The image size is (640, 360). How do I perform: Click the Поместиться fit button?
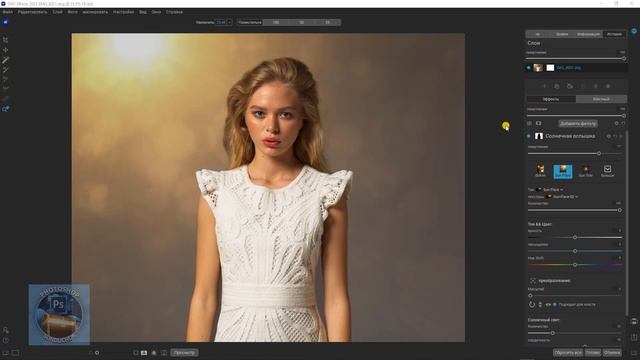tap(250, 22)
